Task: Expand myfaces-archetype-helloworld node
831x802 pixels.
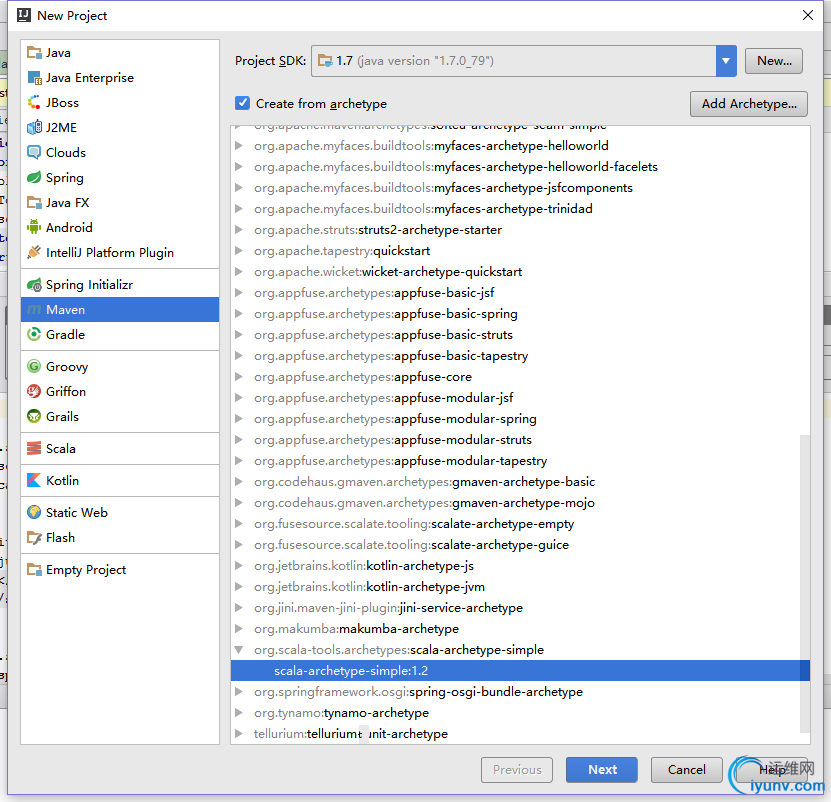Action: (239, 145)
